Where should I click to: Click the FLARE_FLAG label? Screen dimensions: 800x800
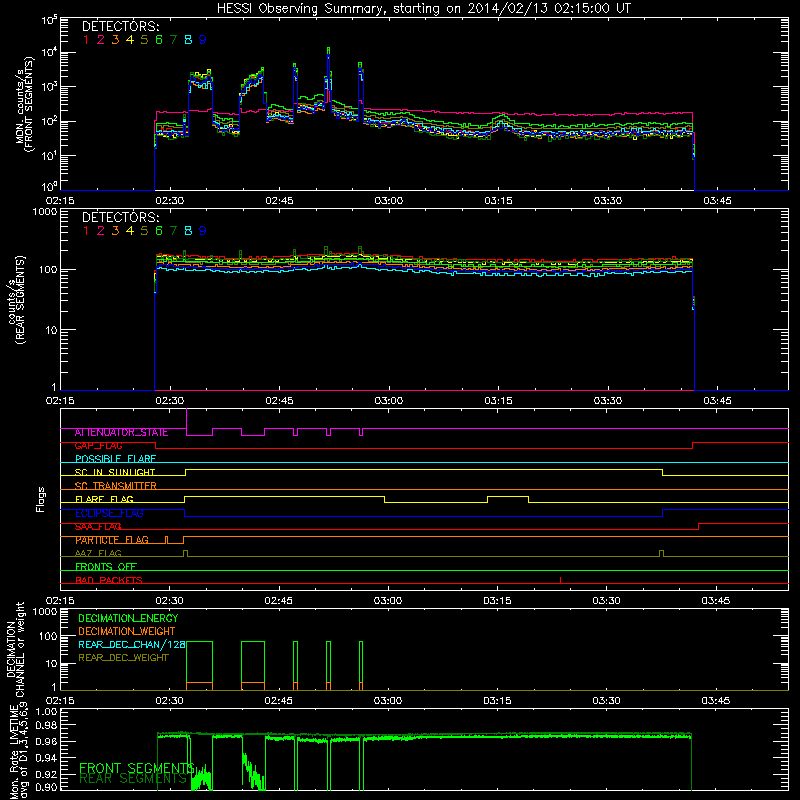click(104, 499)
